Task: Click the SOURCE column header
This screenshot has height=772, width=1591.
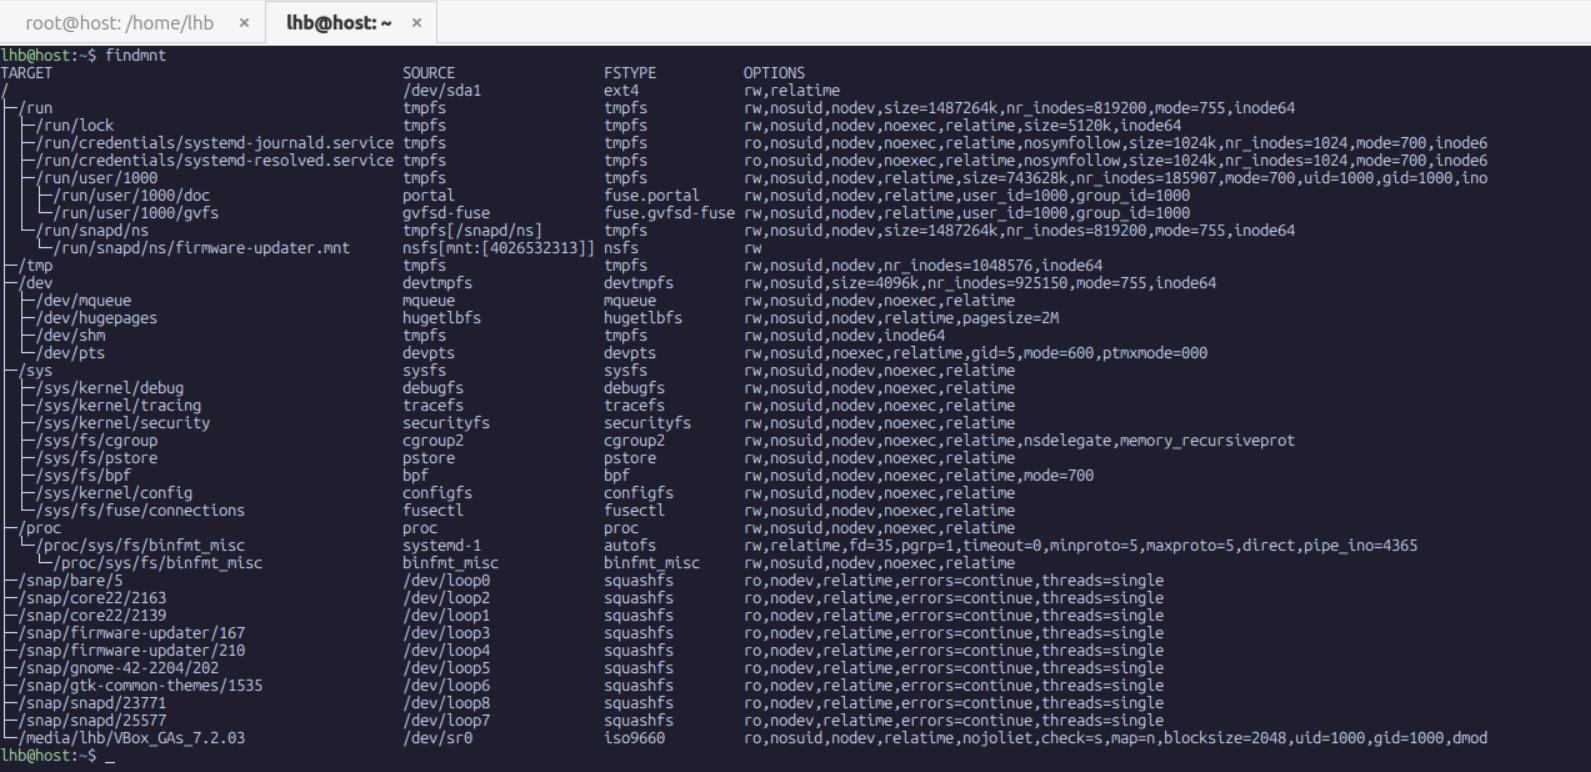Action: [x=428, y=73]
